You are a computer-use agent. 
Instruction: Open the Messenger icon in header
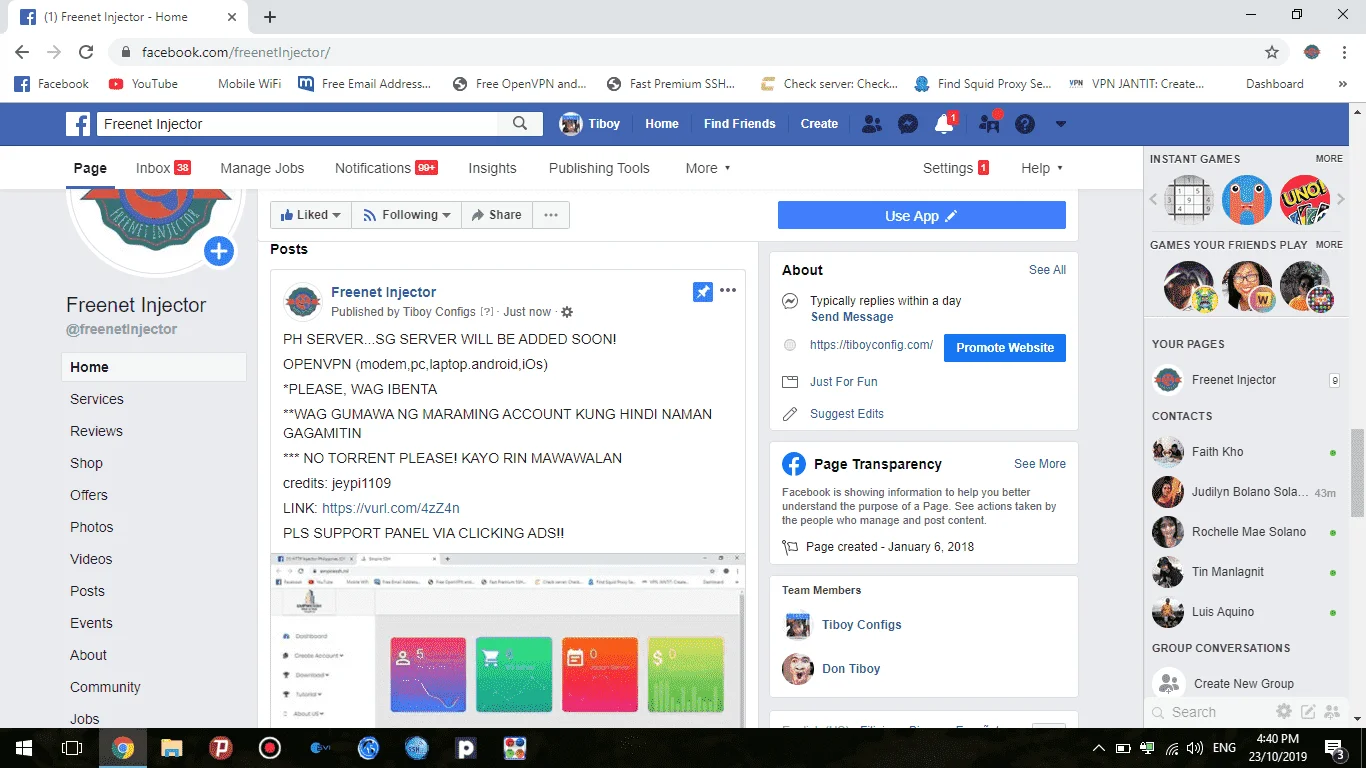(x=908, y=124)
